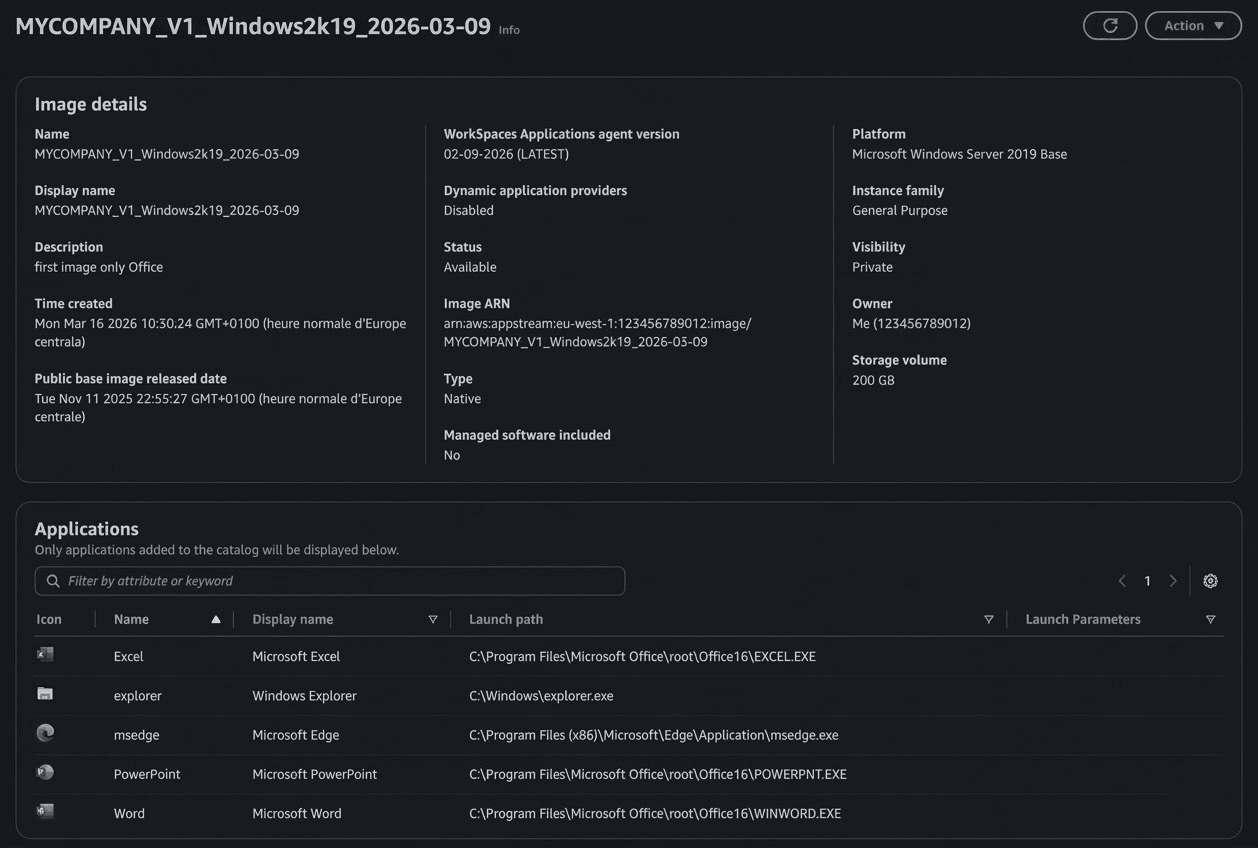Click the Owner value Me (123456789012)

911,324
